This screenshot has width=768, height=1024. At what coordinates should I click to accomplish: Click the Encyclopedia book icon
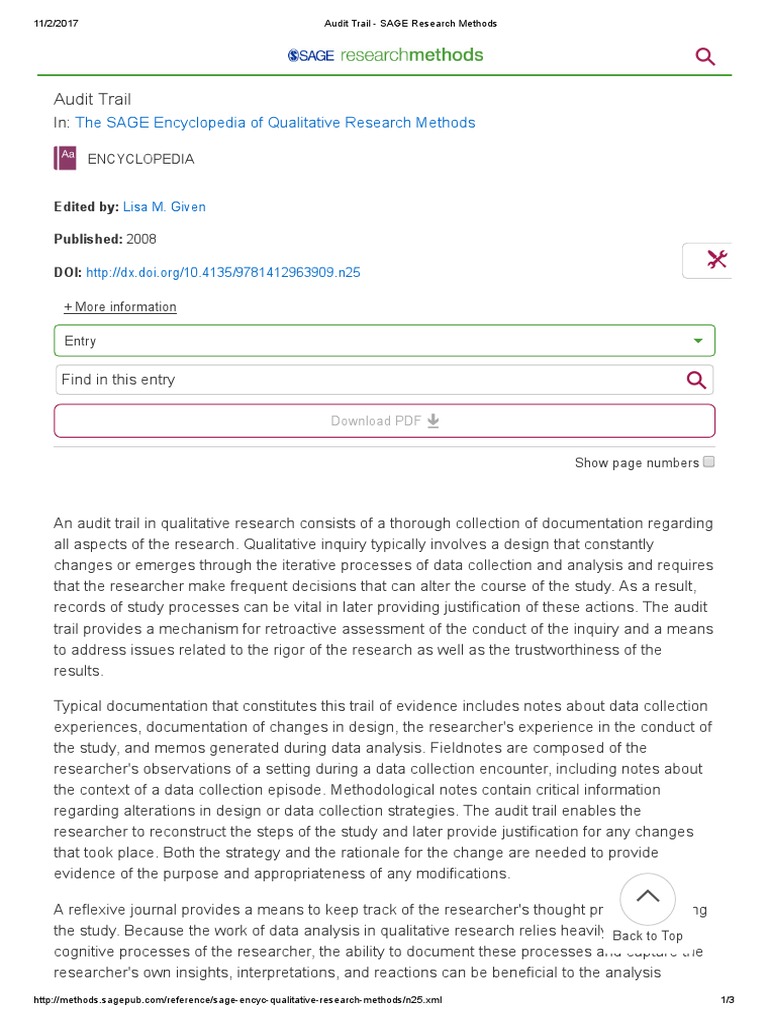coord(65,159)
